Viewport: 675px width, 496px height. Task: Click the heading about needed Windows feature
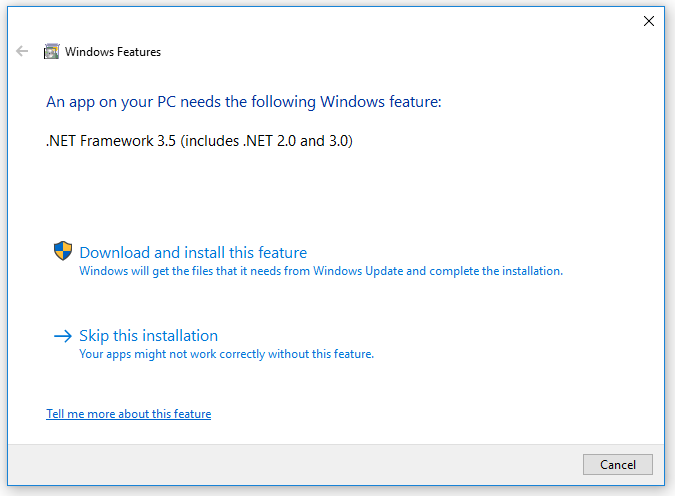point(243,102)
